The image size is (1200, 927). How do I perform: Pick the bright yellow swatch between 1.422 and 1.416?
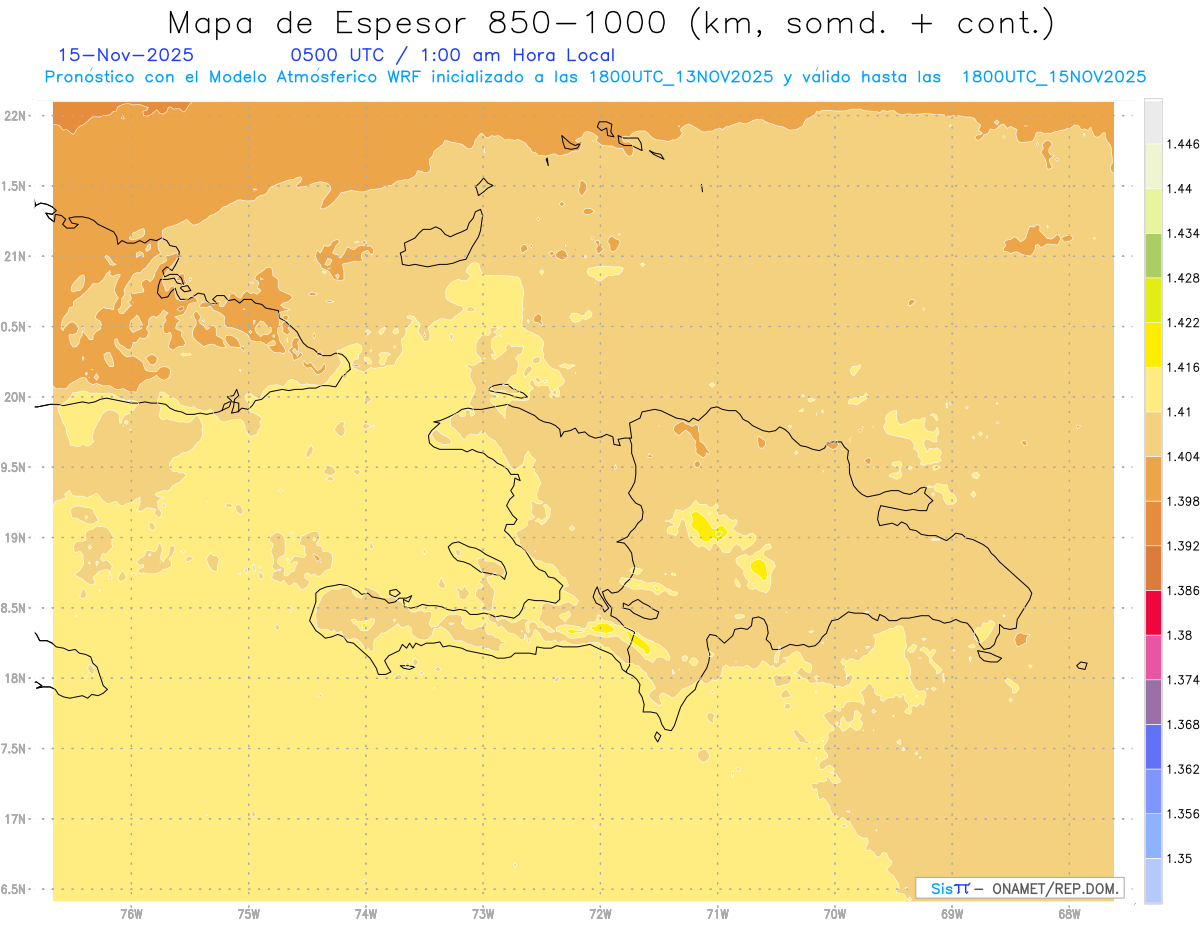point(1153,345)
